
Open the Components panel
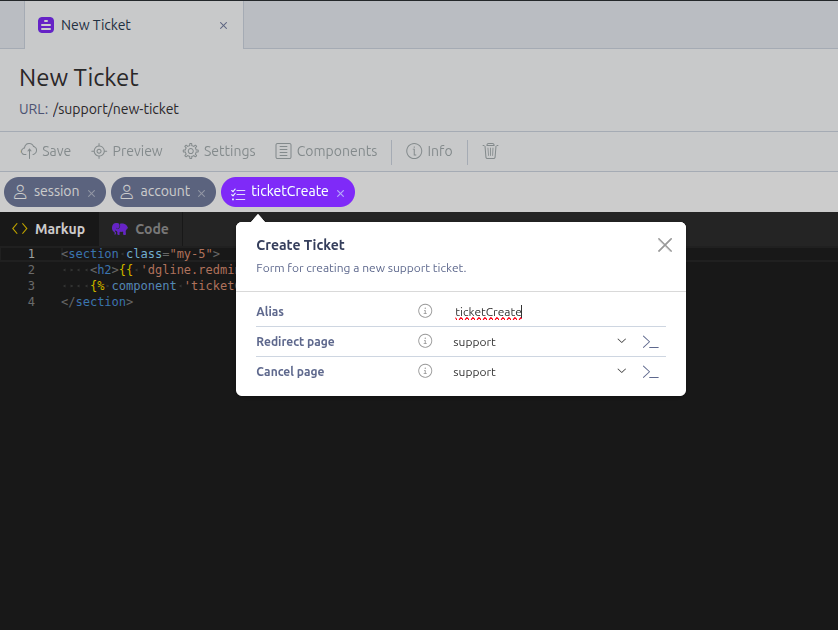(326, 151)
